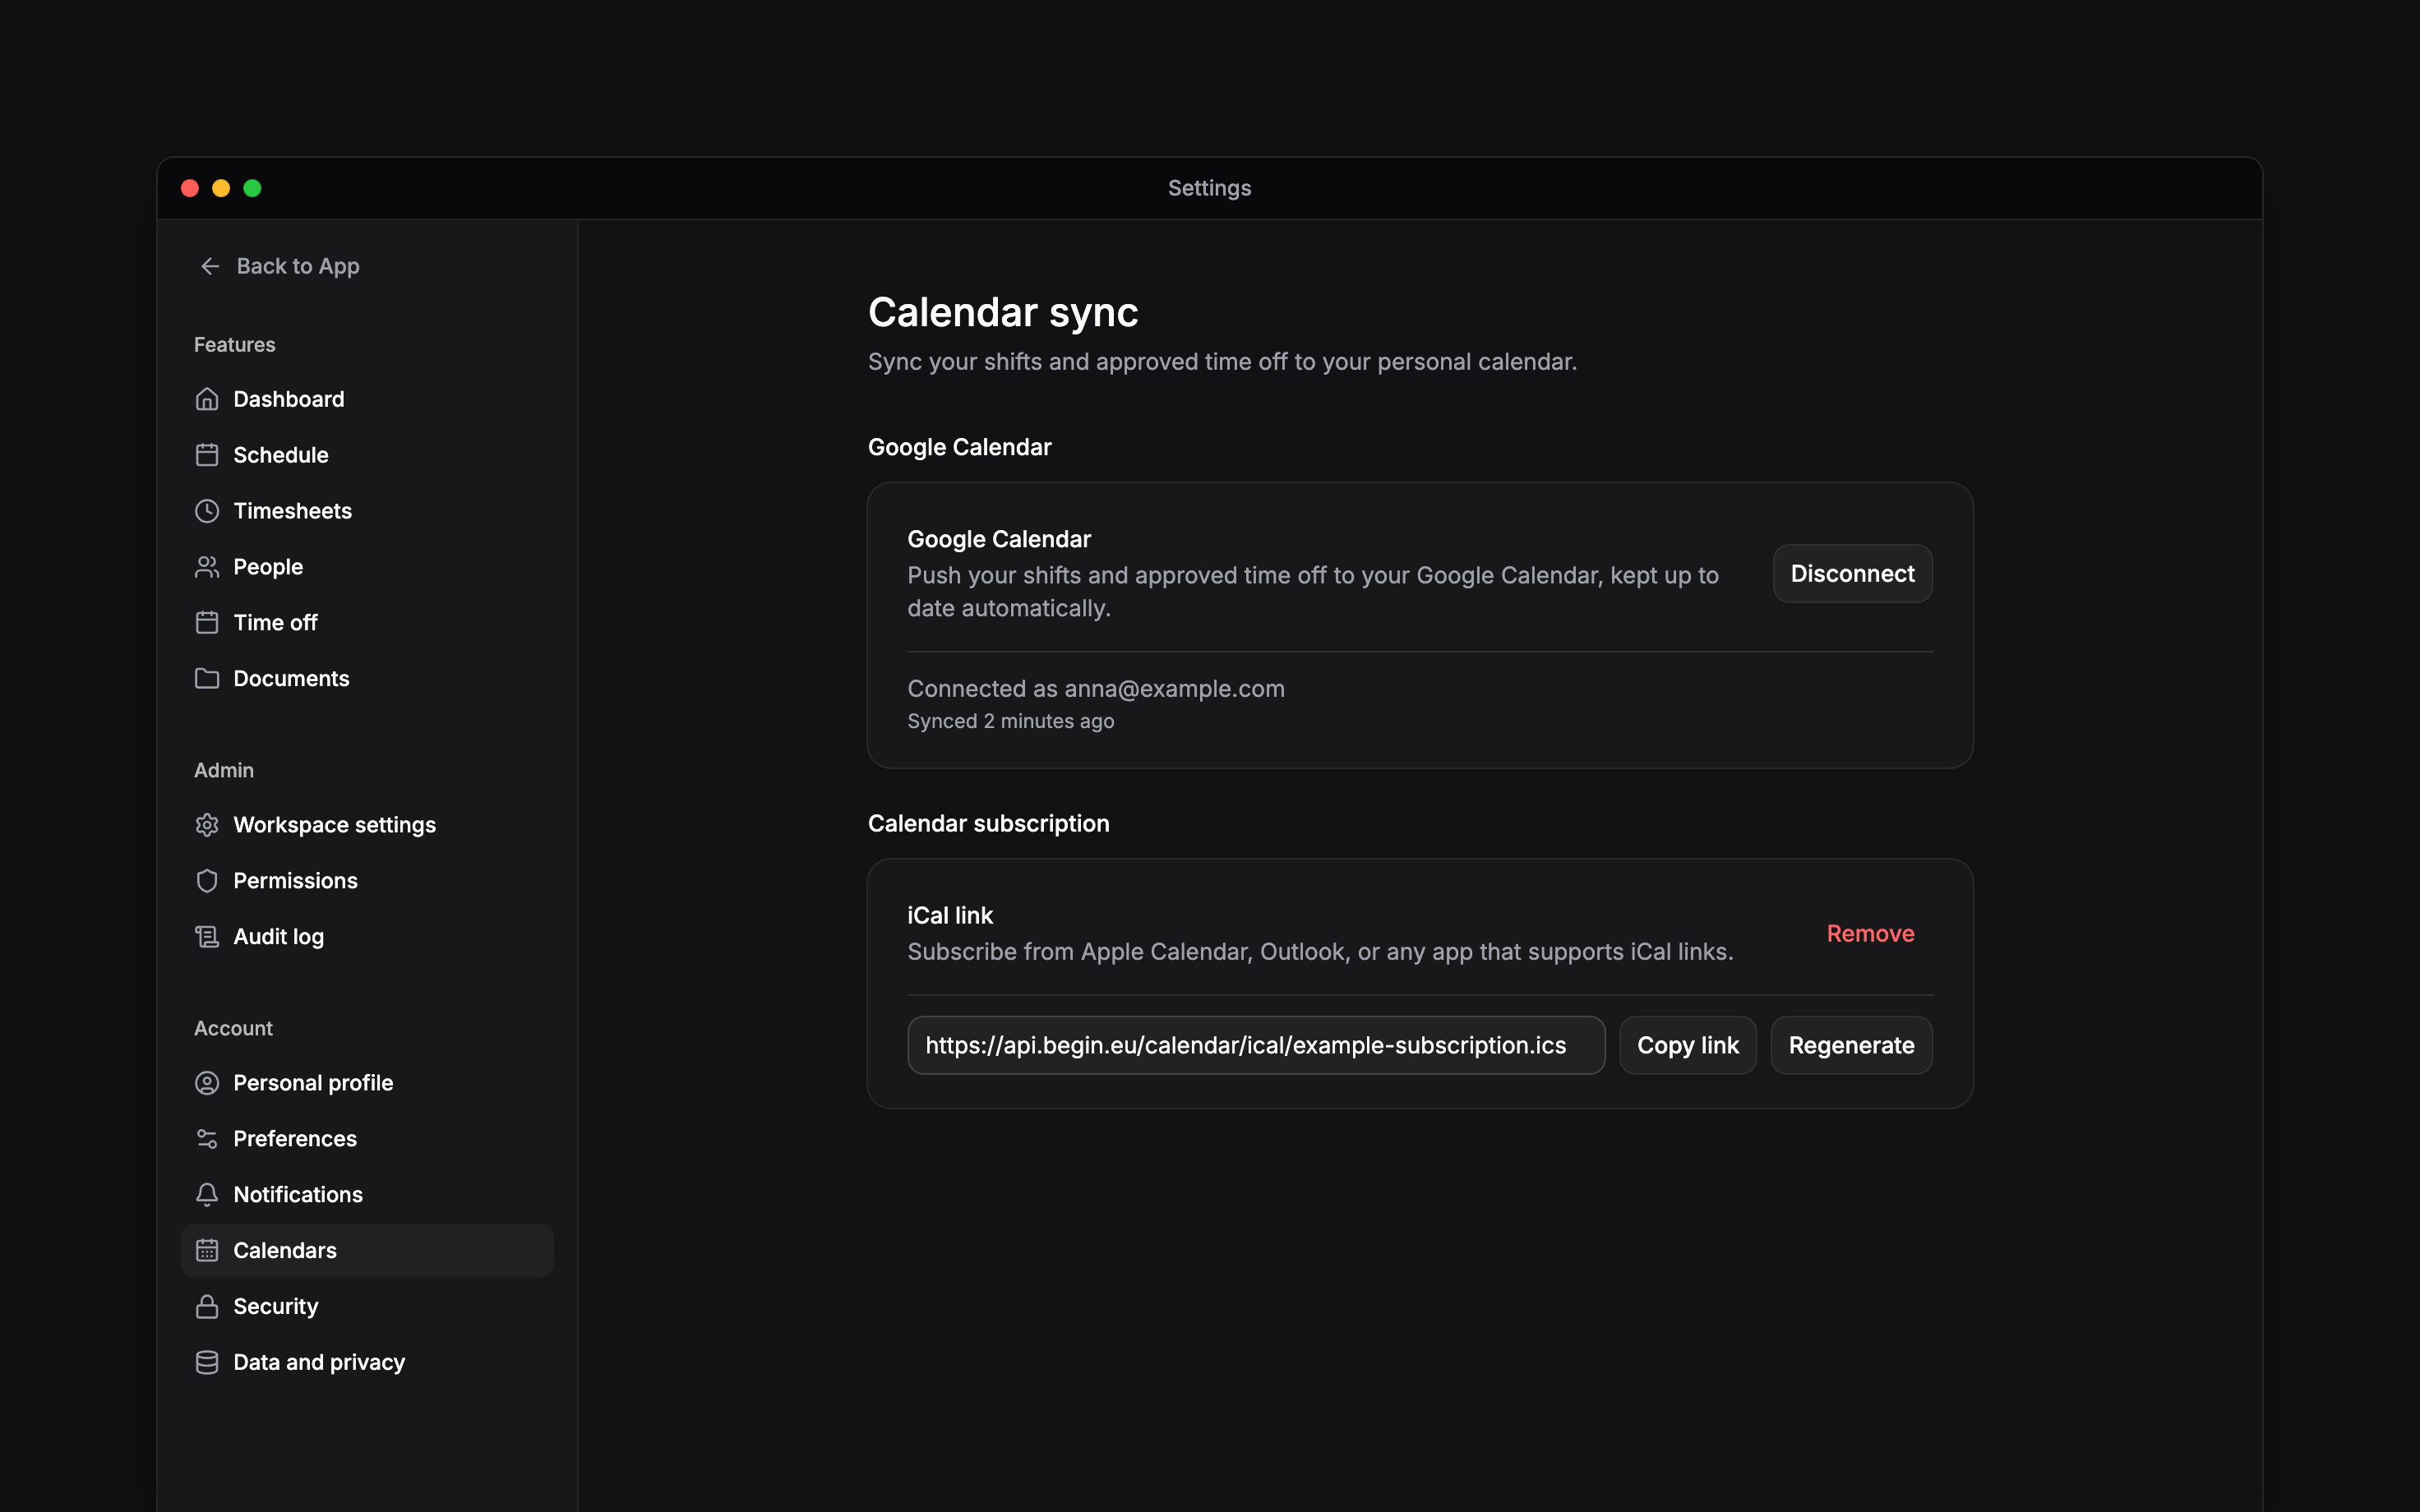The width and height of the screenshot is (2420, 1512).
Task: Click the Audit log scroll icon
Action: [207, 937]
